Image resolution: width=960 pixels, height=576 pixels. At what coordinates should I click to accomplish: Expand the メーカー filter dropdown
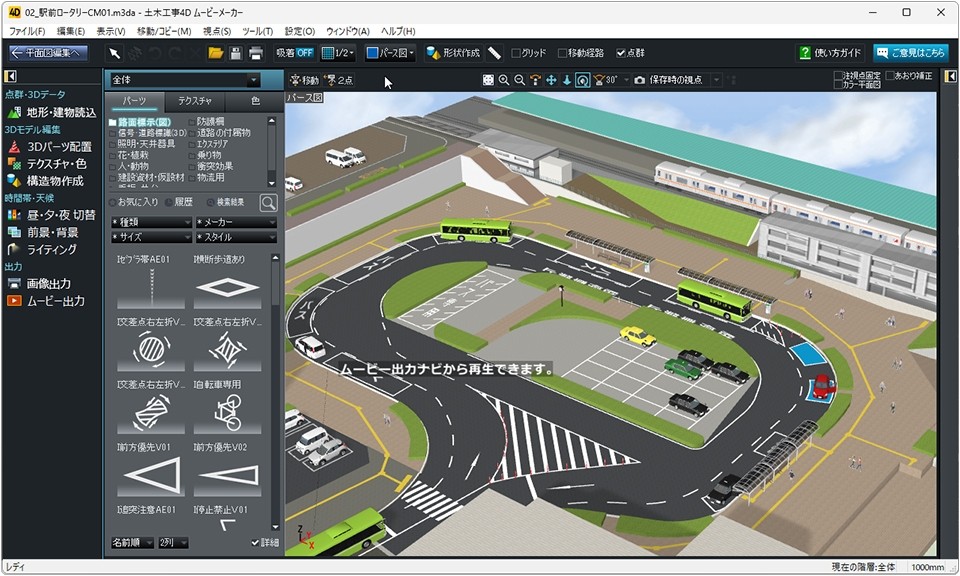[235, 221]
